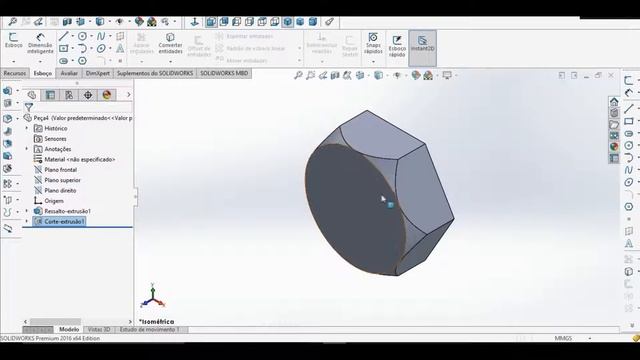Expand more manager tabs arrow

pos(129,95)
